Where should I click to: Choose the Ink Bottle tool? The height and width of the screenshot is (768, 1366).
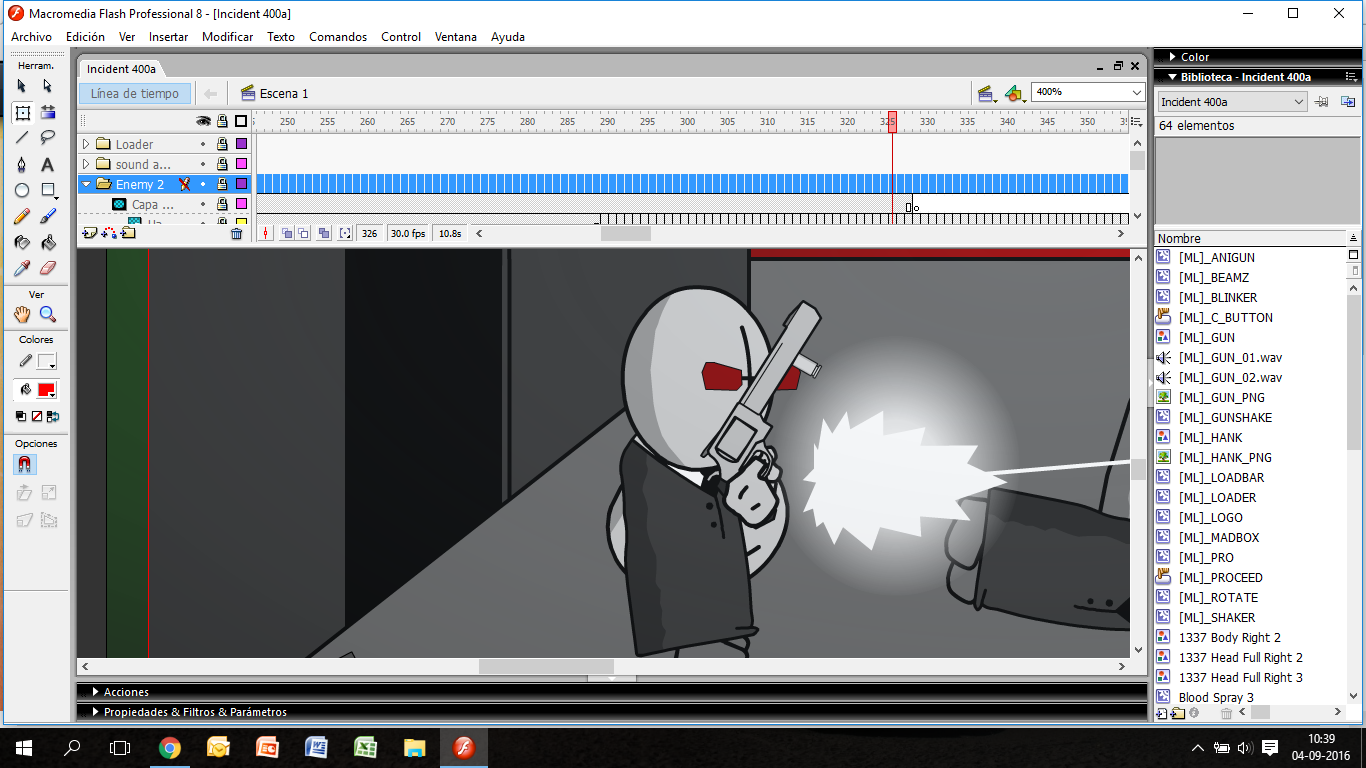22,243
